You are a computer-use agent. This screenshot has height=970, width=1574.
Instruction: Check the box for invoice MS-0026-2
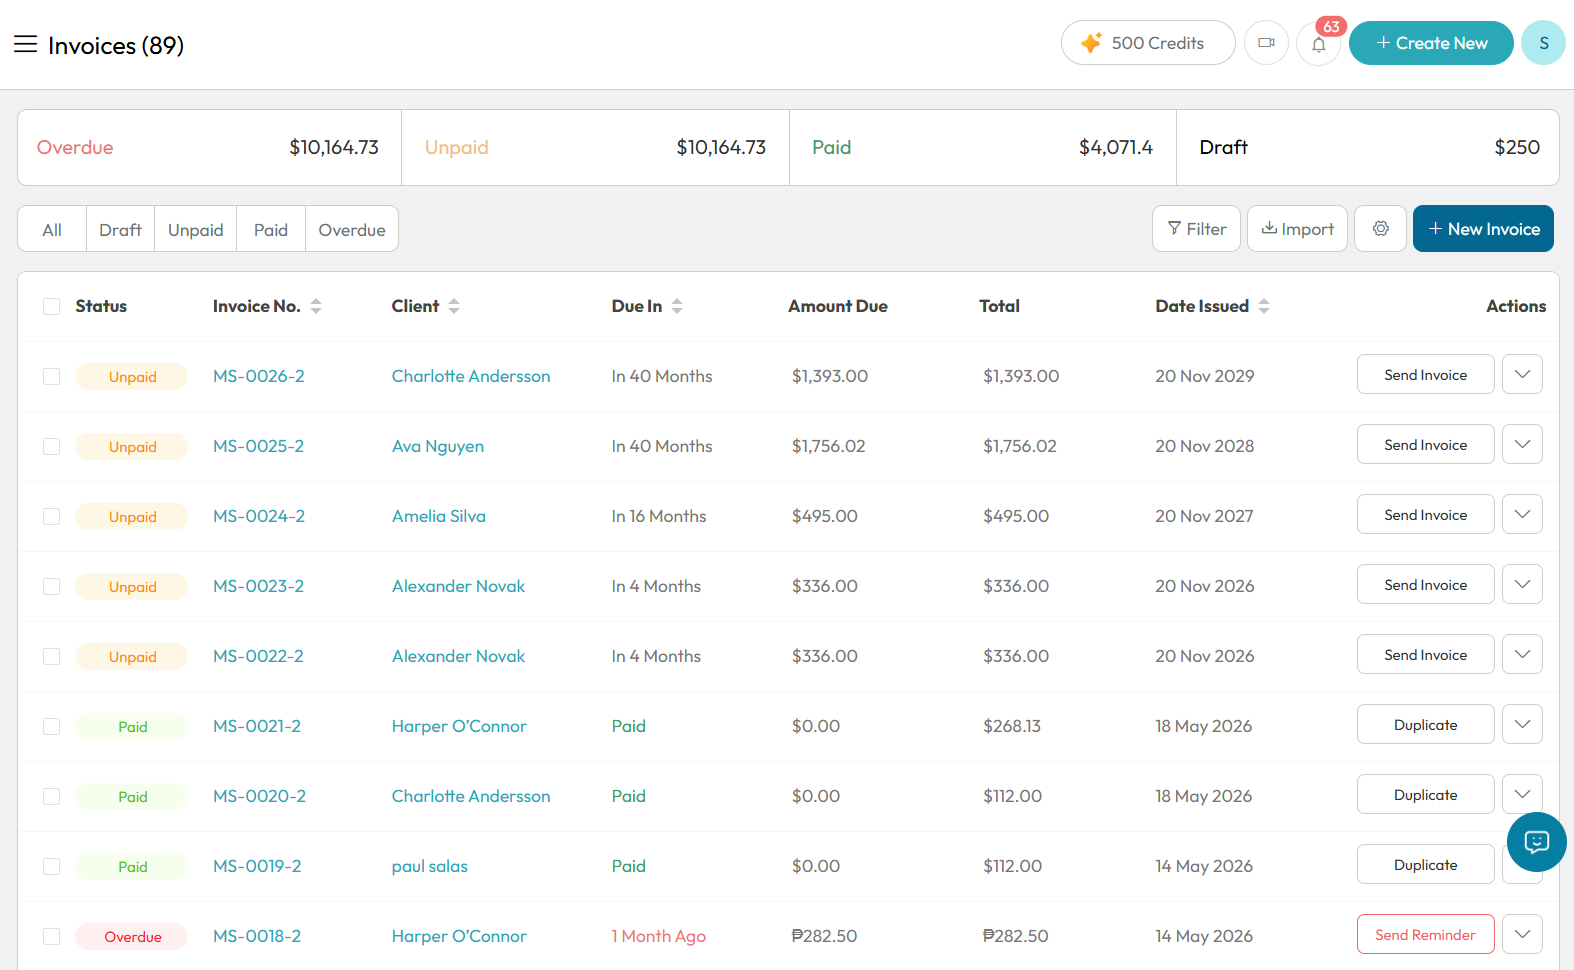pos(51,376)
